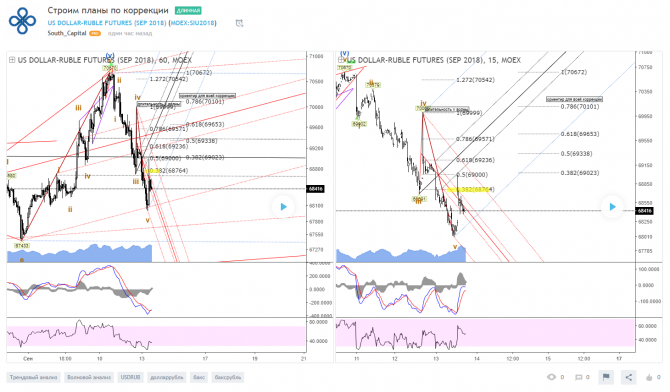Select the баксрубль tag
Viewport: 670px width, 392px height.
228,377
